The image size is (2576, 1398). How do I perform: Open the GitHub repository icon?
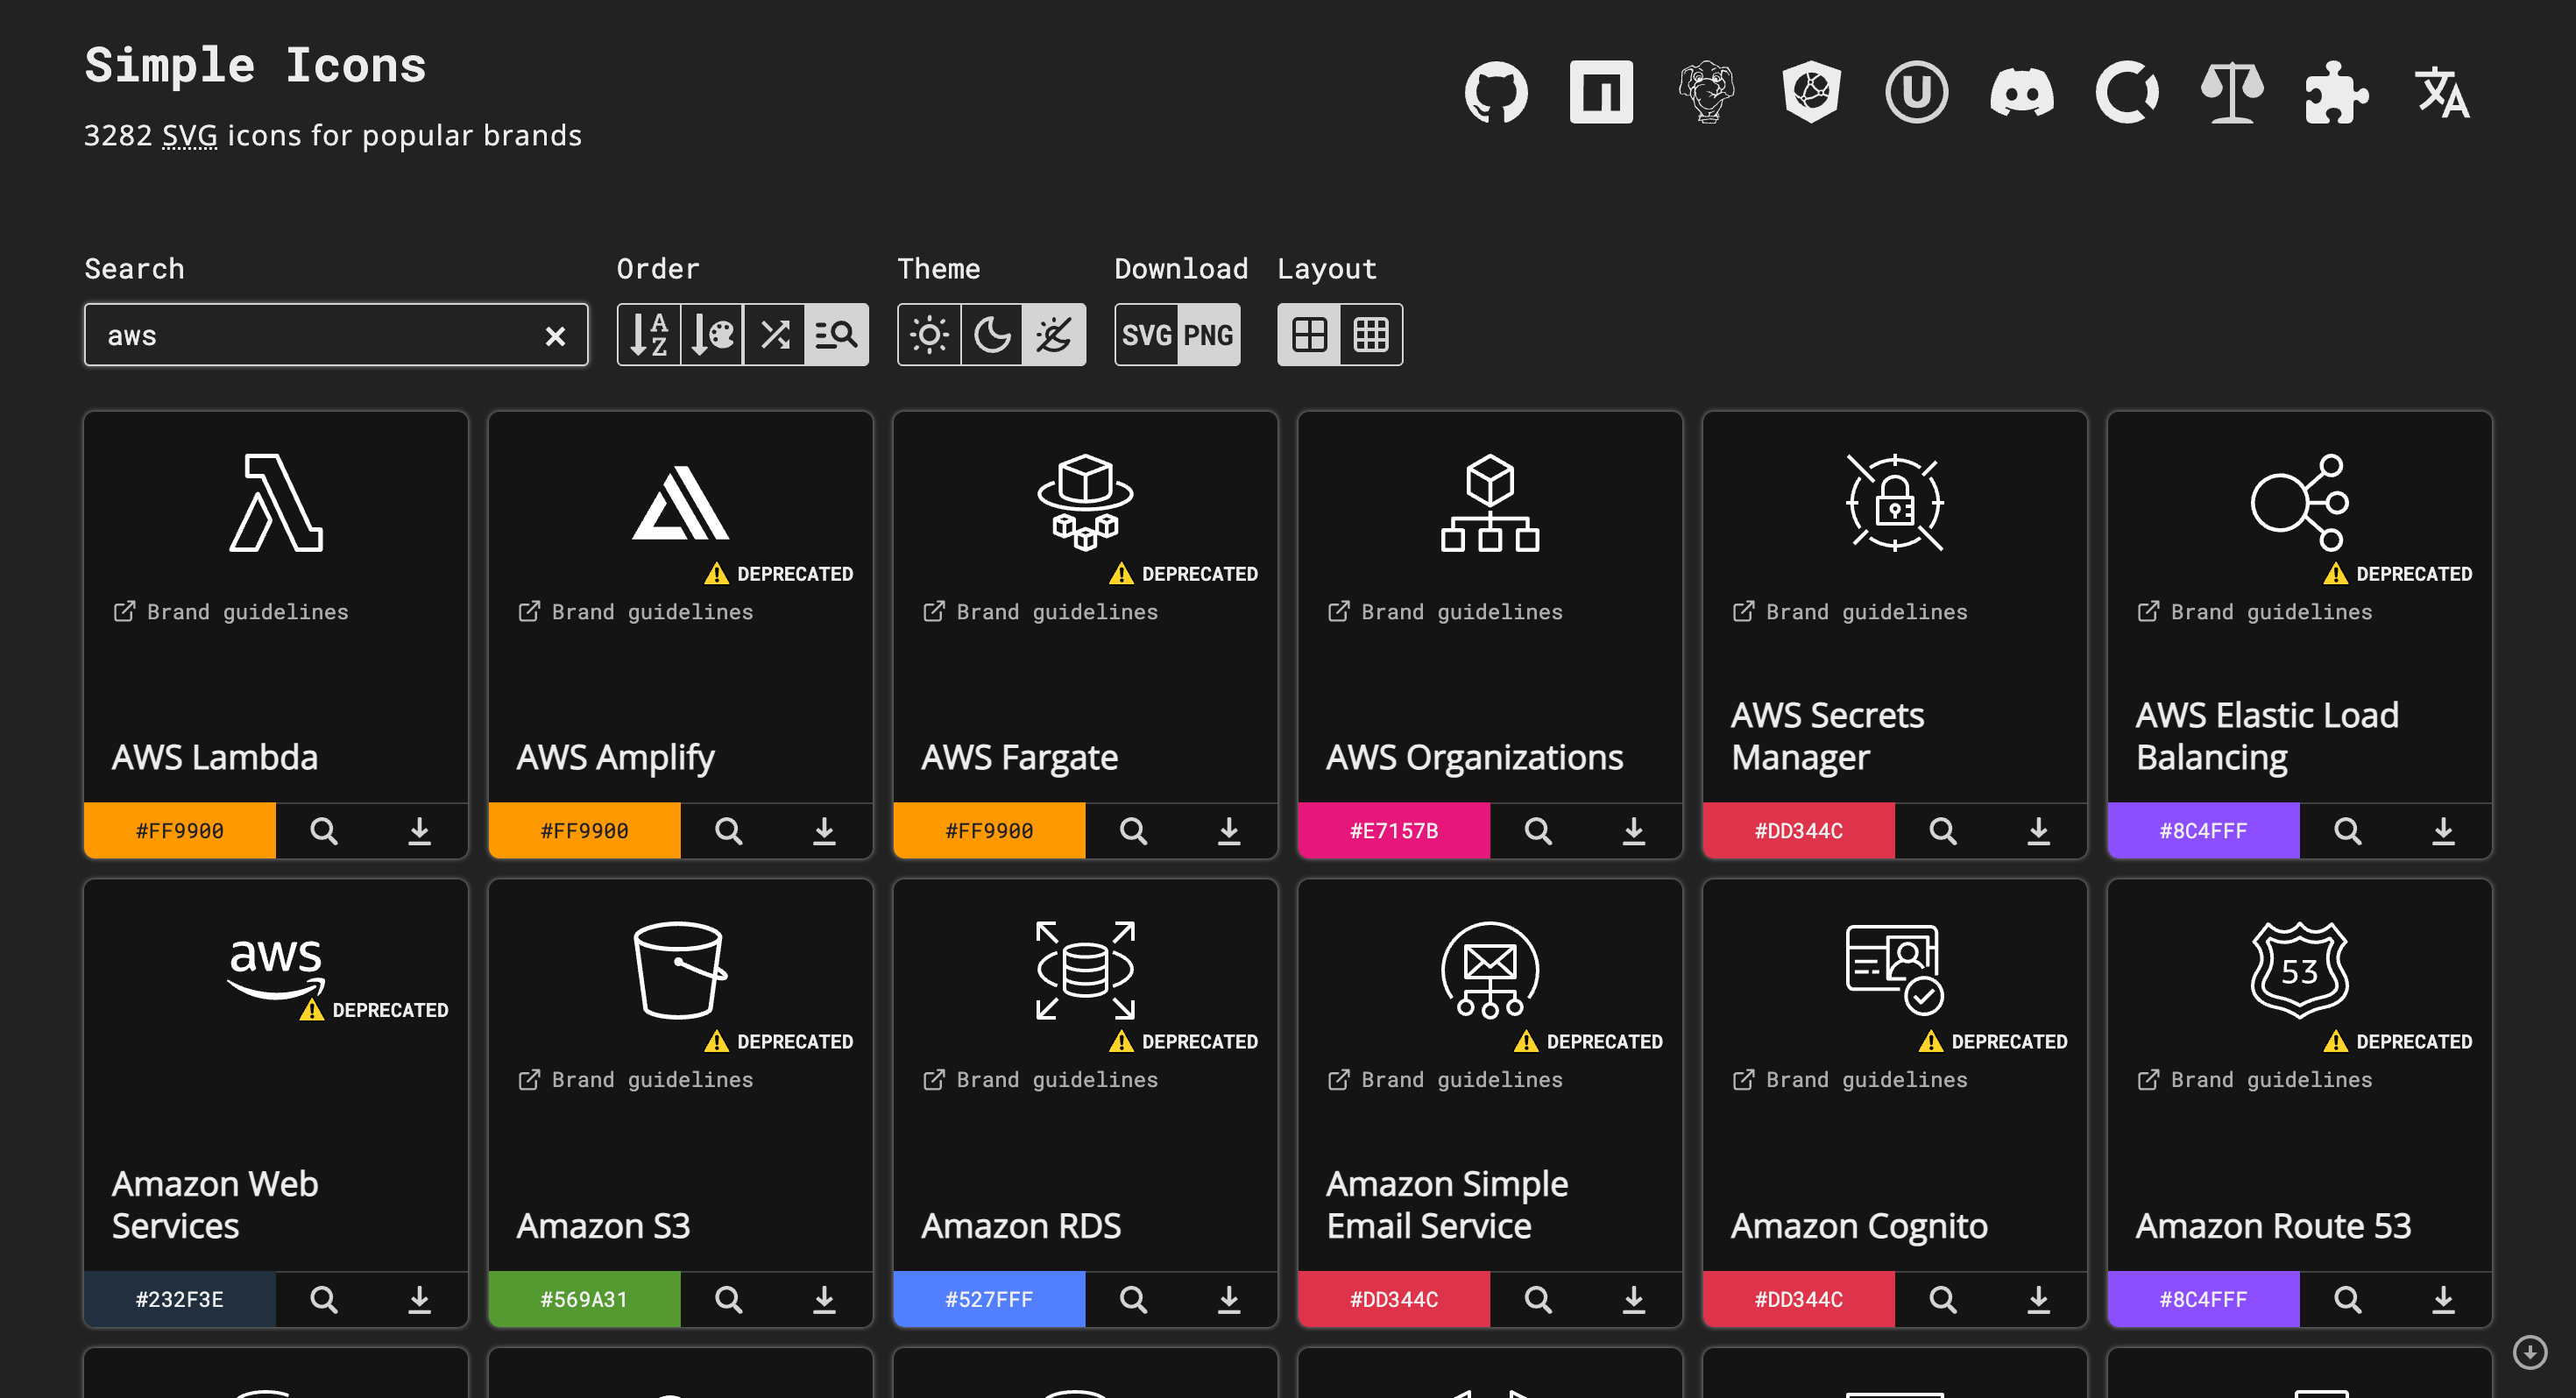click(1496, 93)
